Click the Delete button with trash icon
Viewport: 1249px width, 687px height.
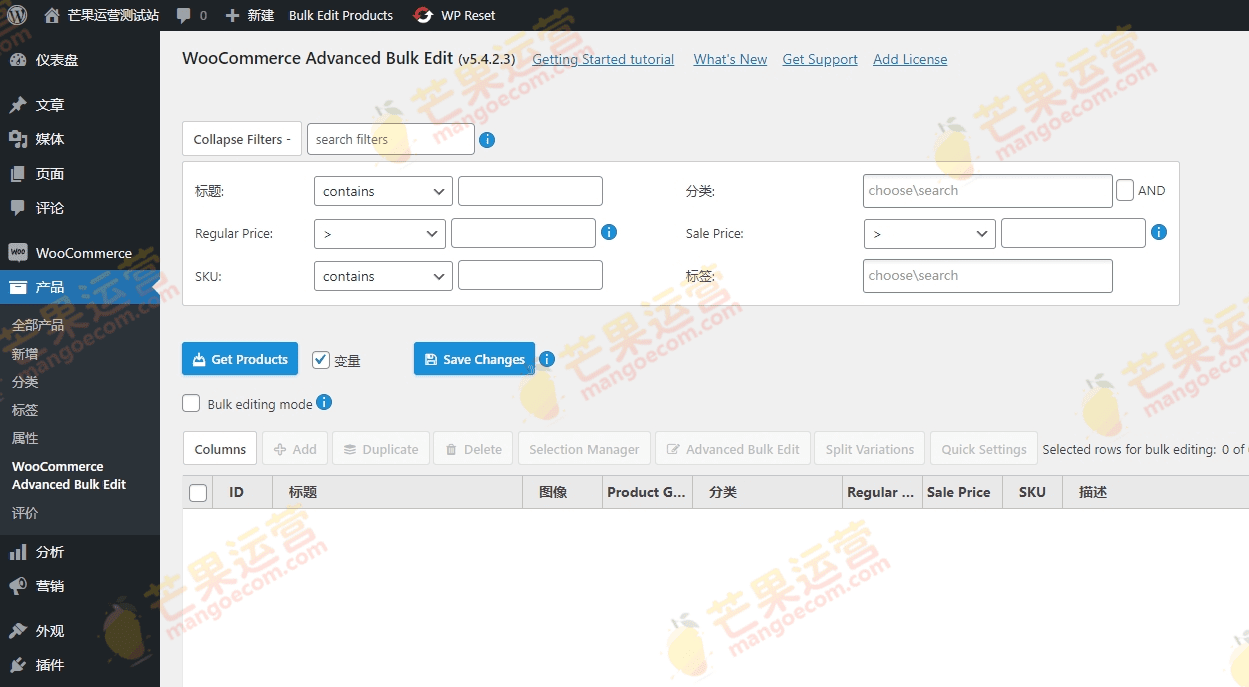tap(474, 449)
